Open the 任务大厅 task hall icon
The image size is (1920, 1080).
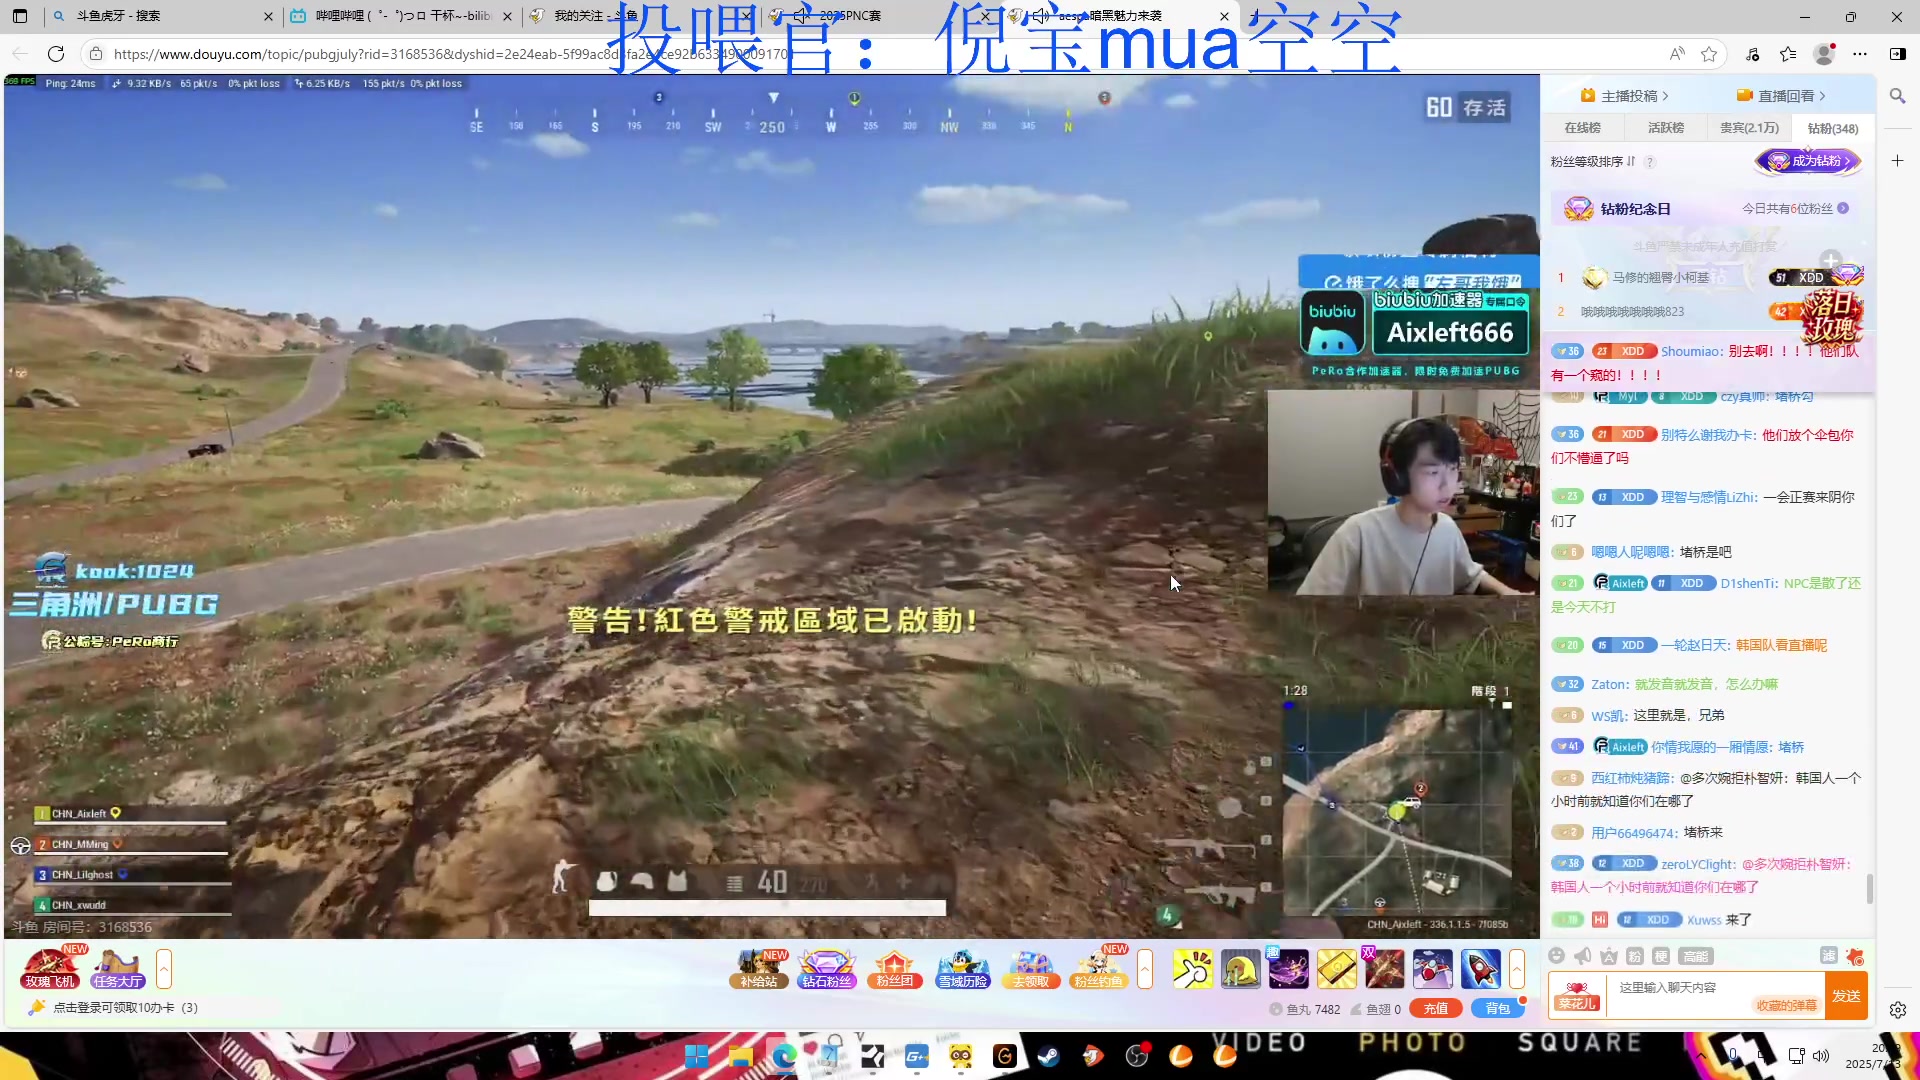pos(118,968)
